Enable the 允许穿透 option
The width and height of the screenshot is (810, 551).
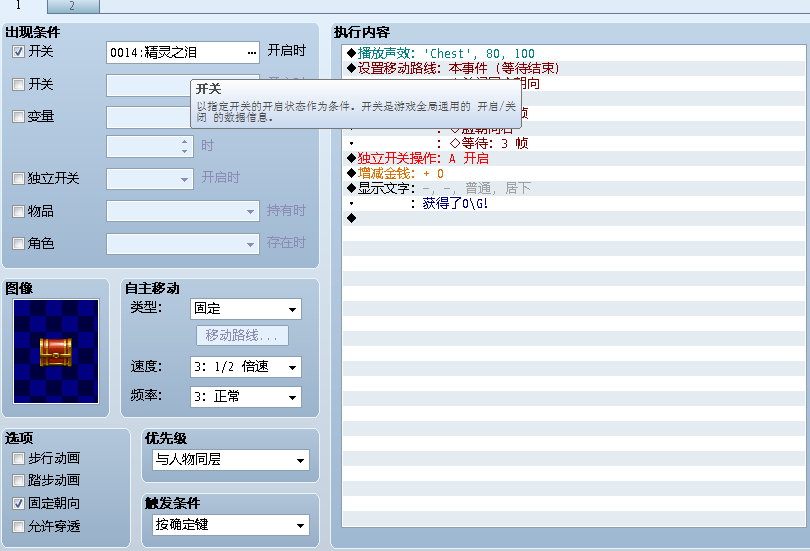pos(19,526)
